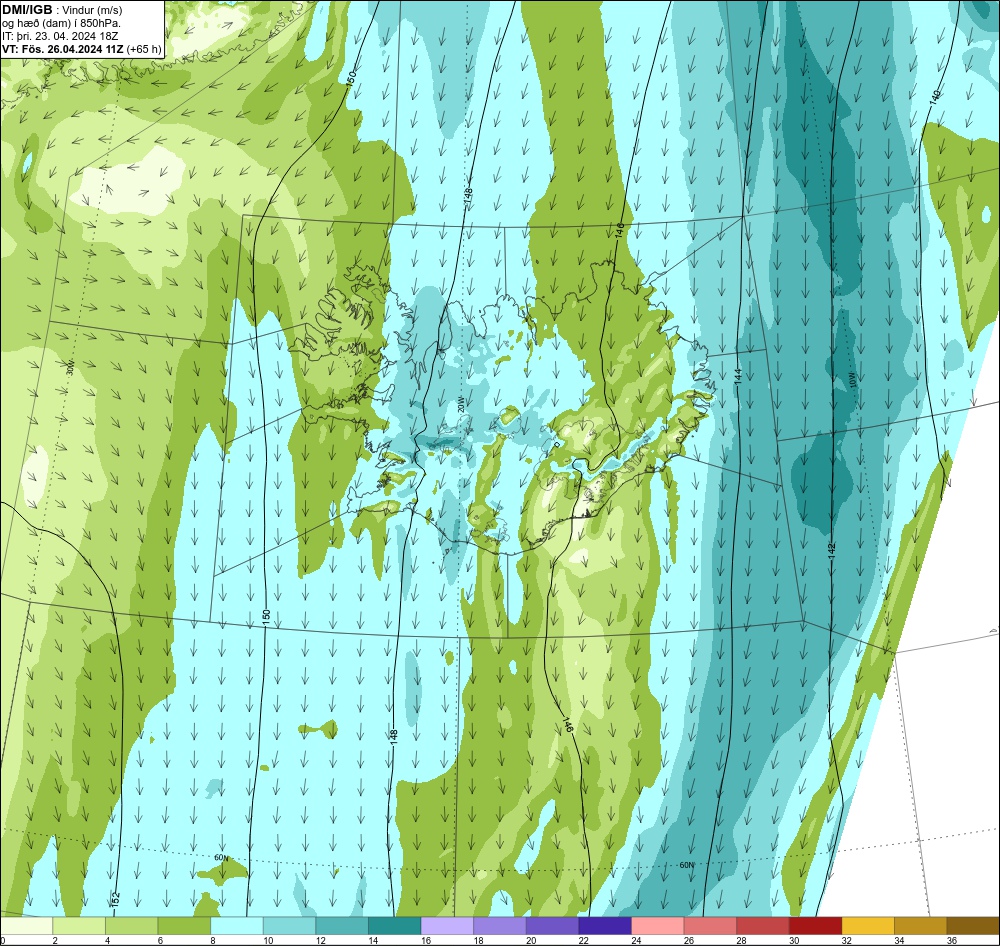Select the 4–6 m/s light green swatch
This screenshot has width=1000, height=946.
(131, 926)
